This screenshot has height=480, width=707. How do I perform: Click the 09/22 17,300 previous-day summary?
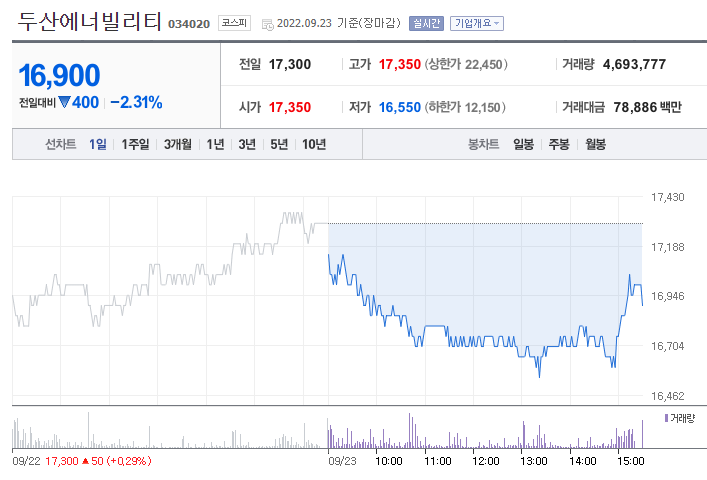(82, 461)
